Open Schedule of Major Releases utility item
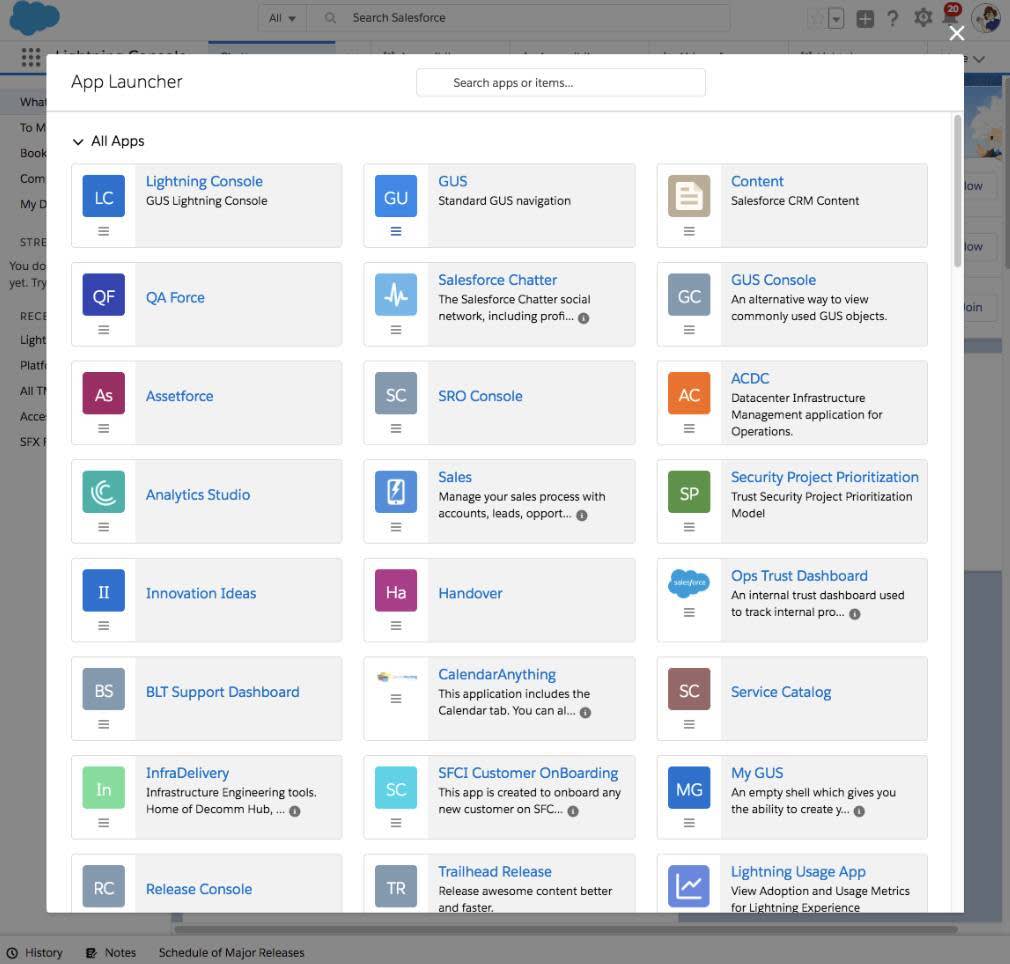Viewport: 1010px width, 964px height. 231,952
